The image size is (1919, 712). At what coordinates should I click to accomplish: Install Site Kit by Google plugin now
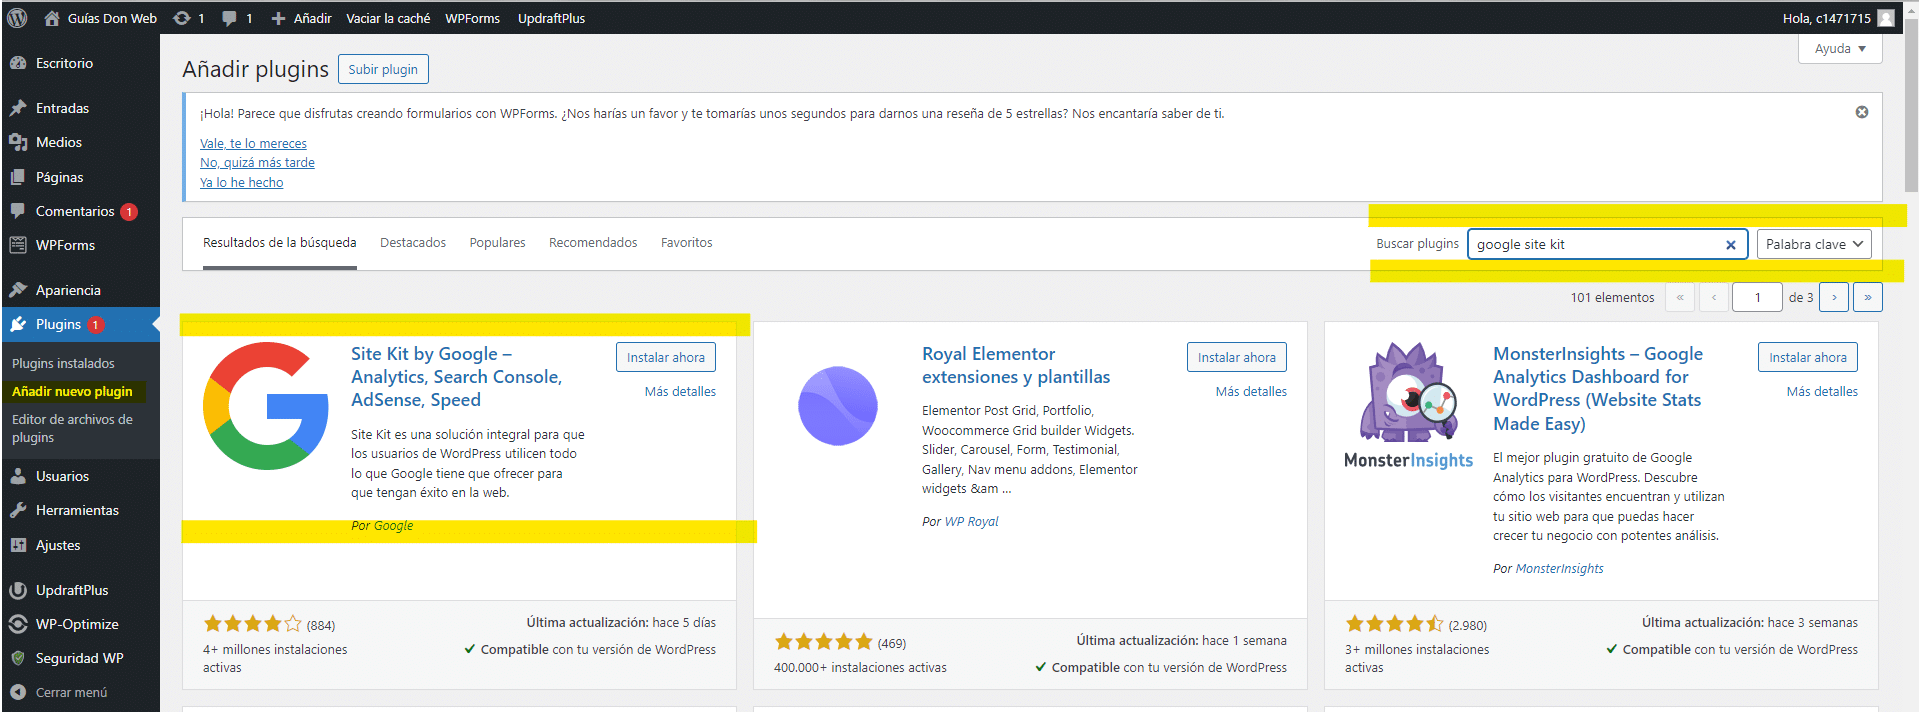pos(665,357)
